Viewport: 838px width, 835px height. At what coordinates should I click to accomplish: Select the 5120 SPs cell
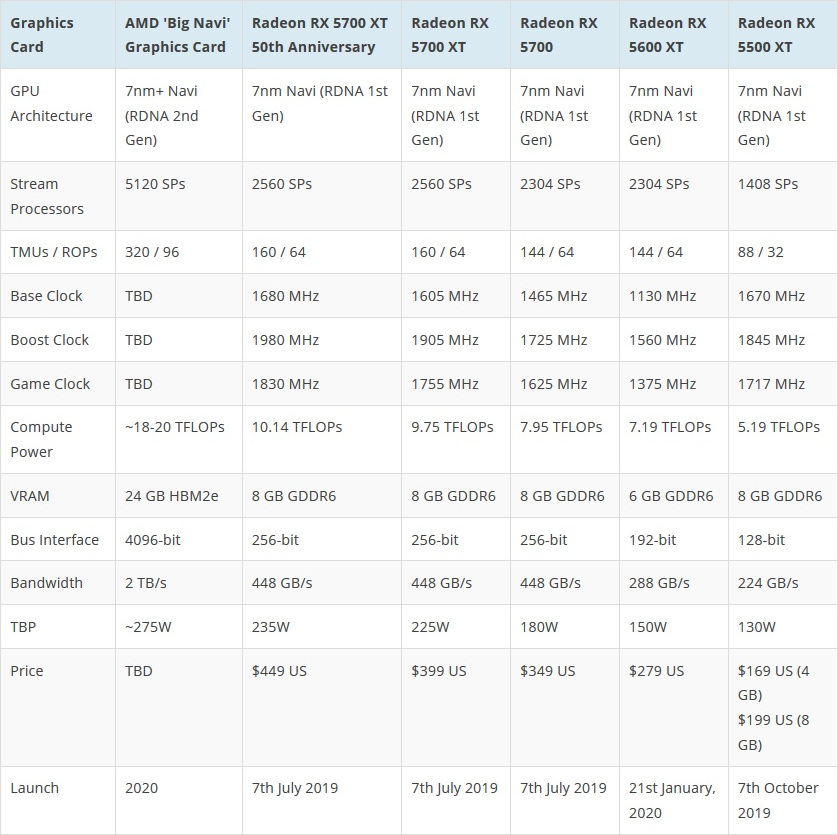[x=179, y=196]
